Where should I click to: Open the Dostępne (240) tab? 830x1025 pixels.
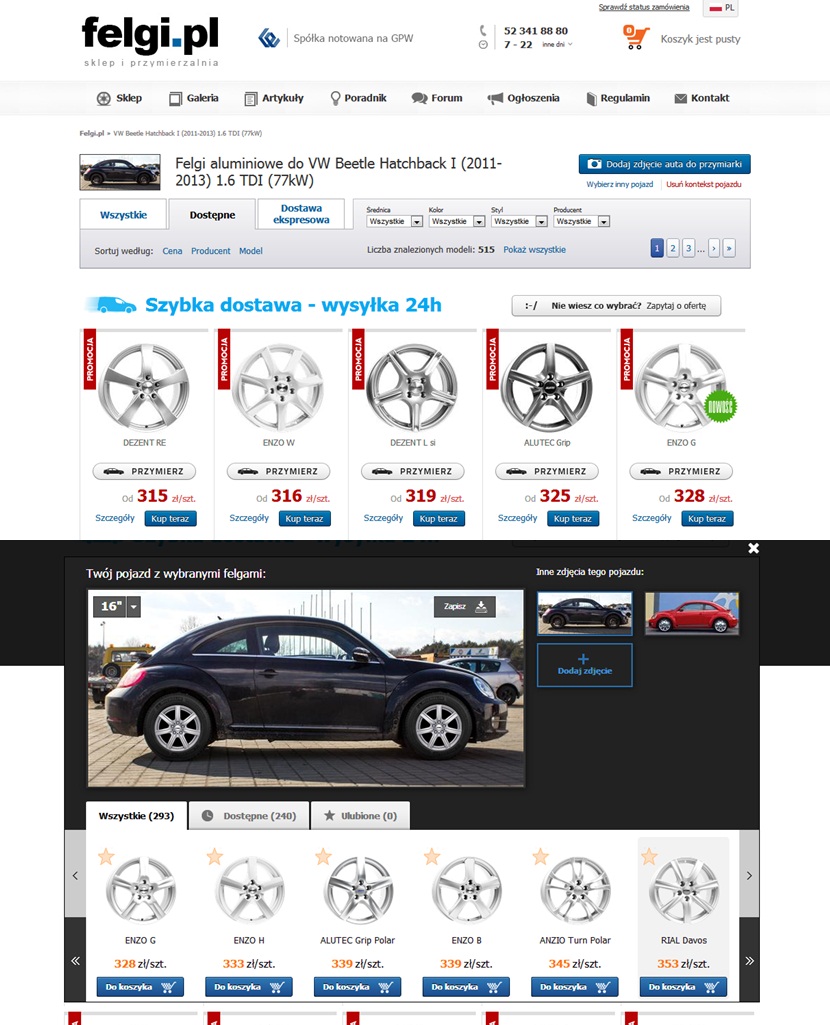(x=249, y=816)
